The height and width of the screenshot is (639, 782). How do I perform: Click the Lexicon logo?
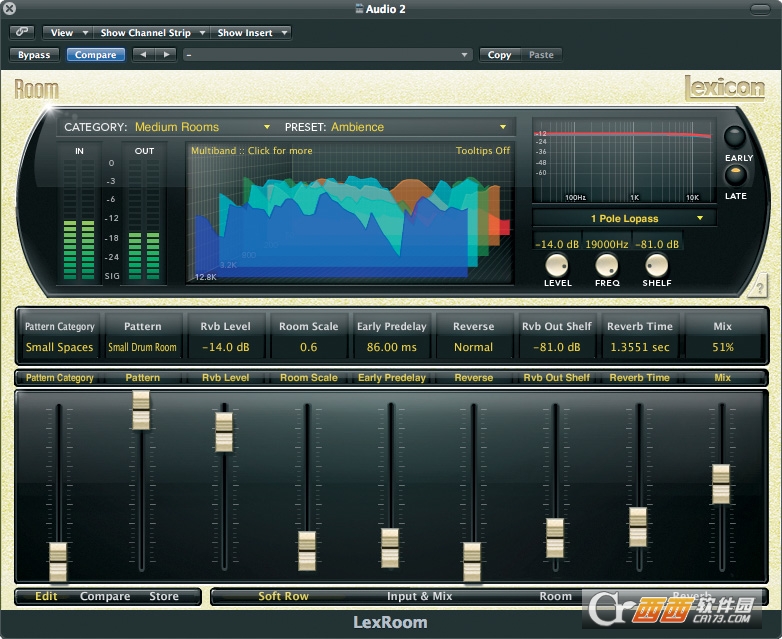tap(725, 88)
